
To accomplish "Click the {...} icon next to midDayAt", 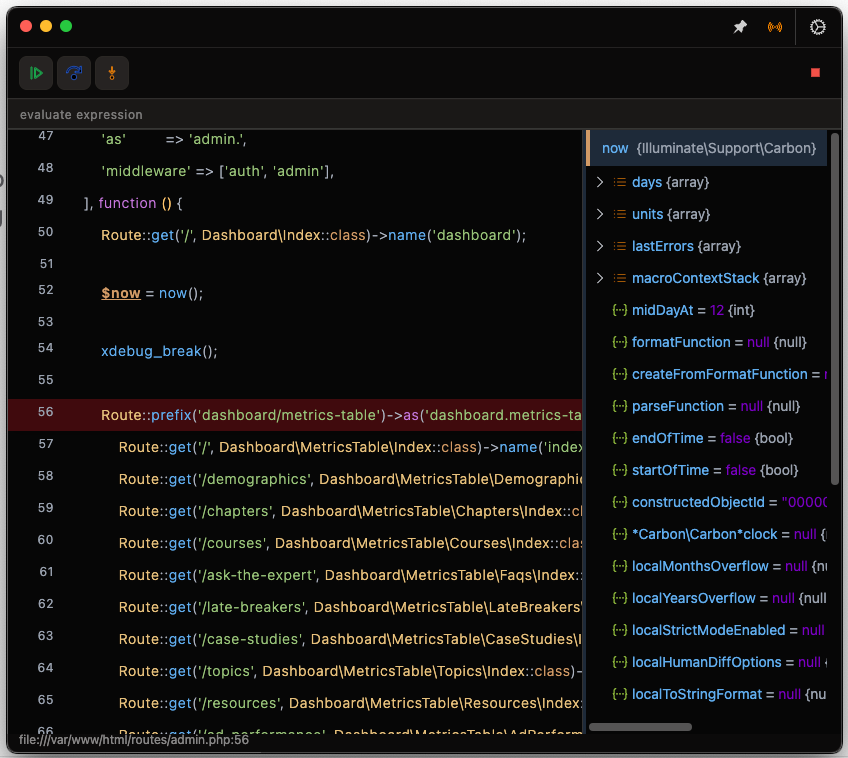I will coord(619,310).
